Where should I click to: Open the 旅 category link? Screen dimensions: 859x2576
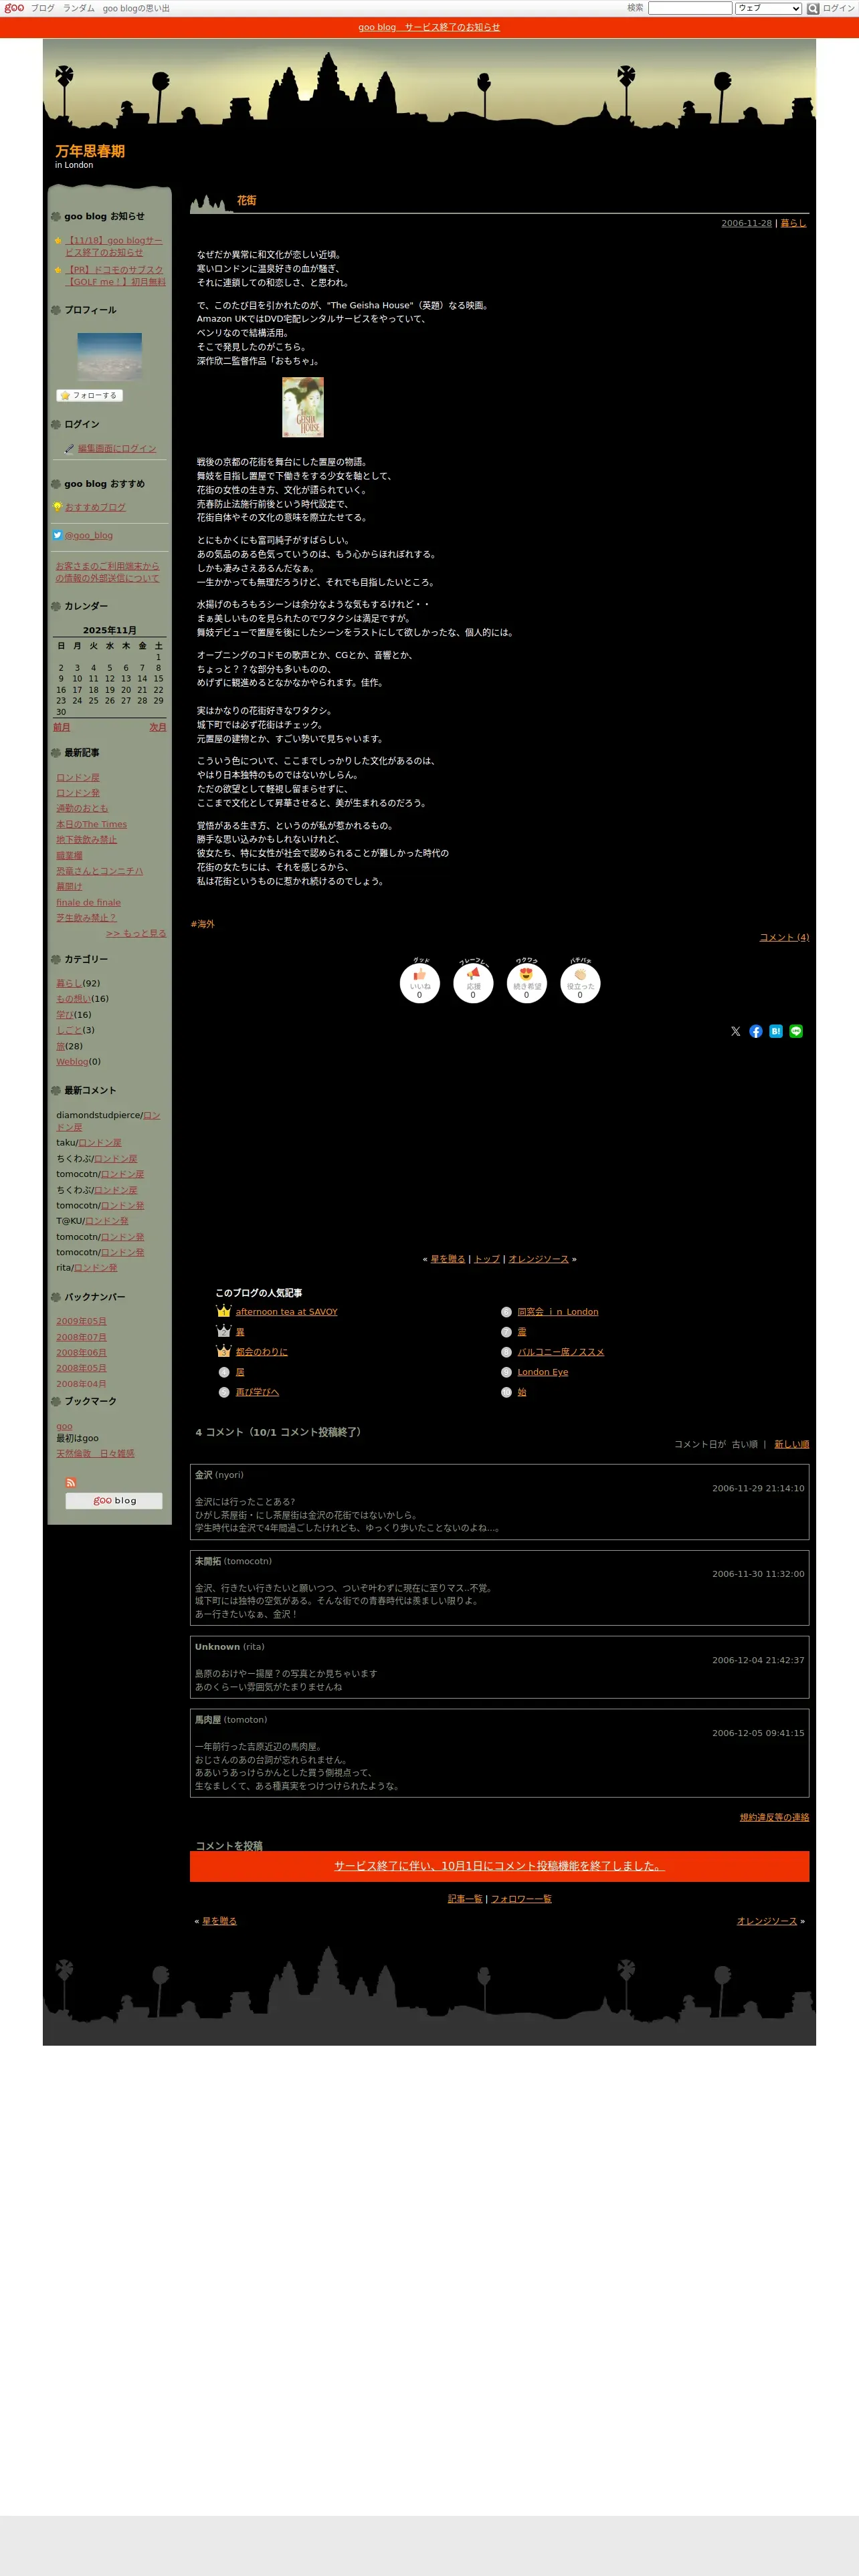[x=61, y=1046]
